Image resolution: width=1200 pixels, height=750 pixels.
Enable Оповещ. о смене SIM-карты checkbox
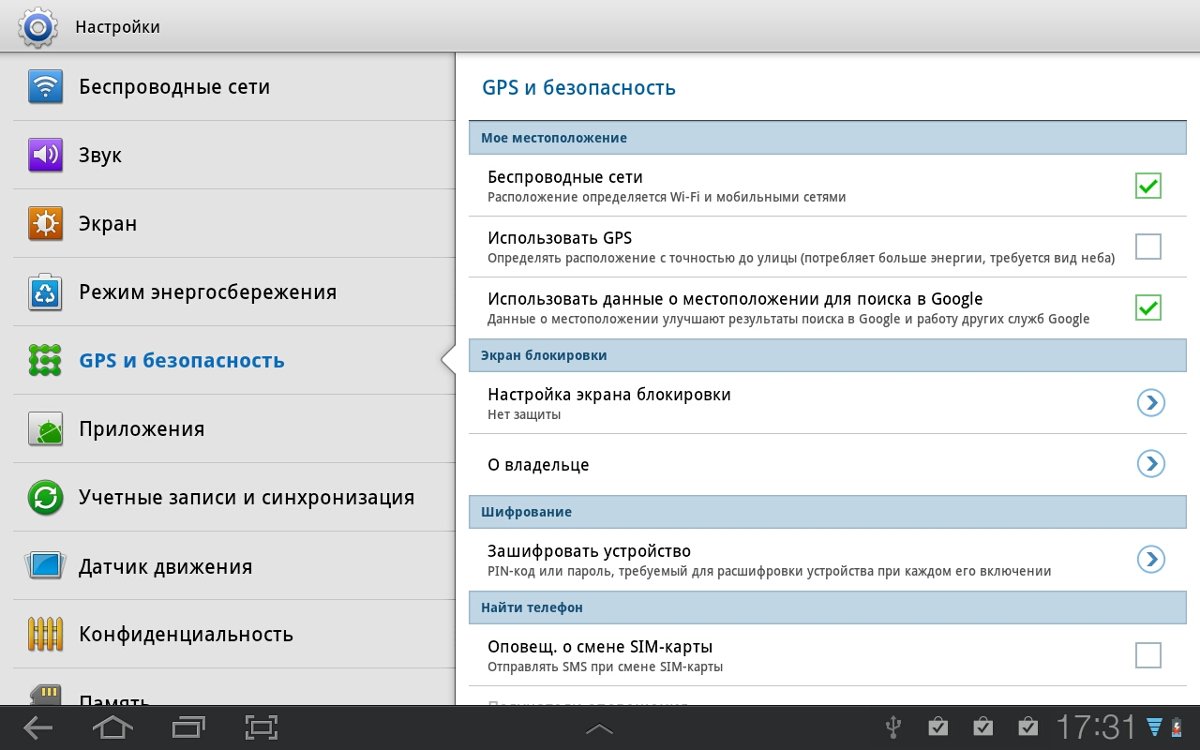coord(1148,655)
